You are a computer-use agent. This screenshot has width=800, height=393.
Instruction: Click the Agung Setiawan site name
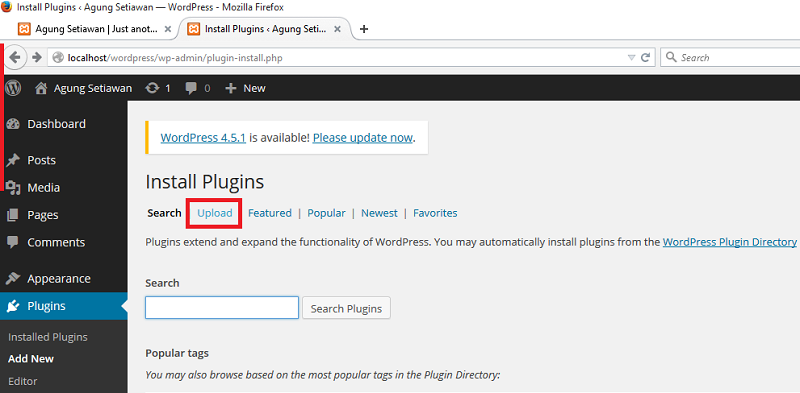[93, 88]
